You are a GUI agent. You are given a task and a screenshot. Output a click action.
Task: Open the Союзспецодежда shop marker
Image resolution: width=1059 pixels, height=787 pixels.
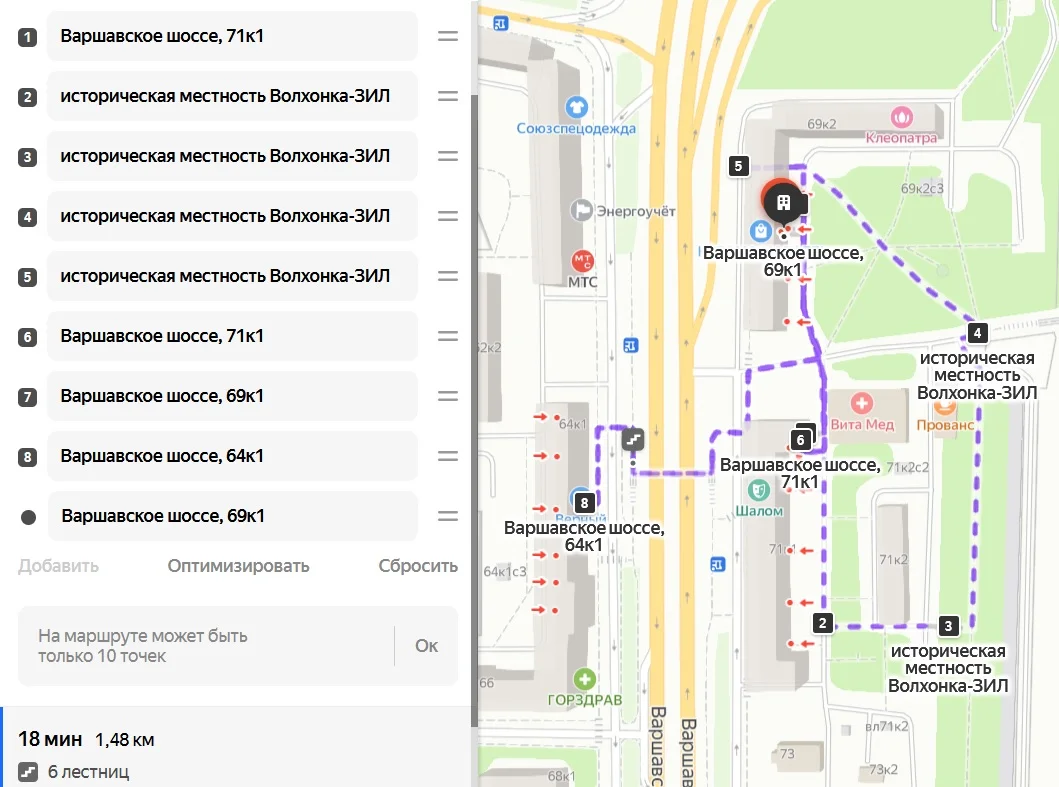(x=576, y=107)
